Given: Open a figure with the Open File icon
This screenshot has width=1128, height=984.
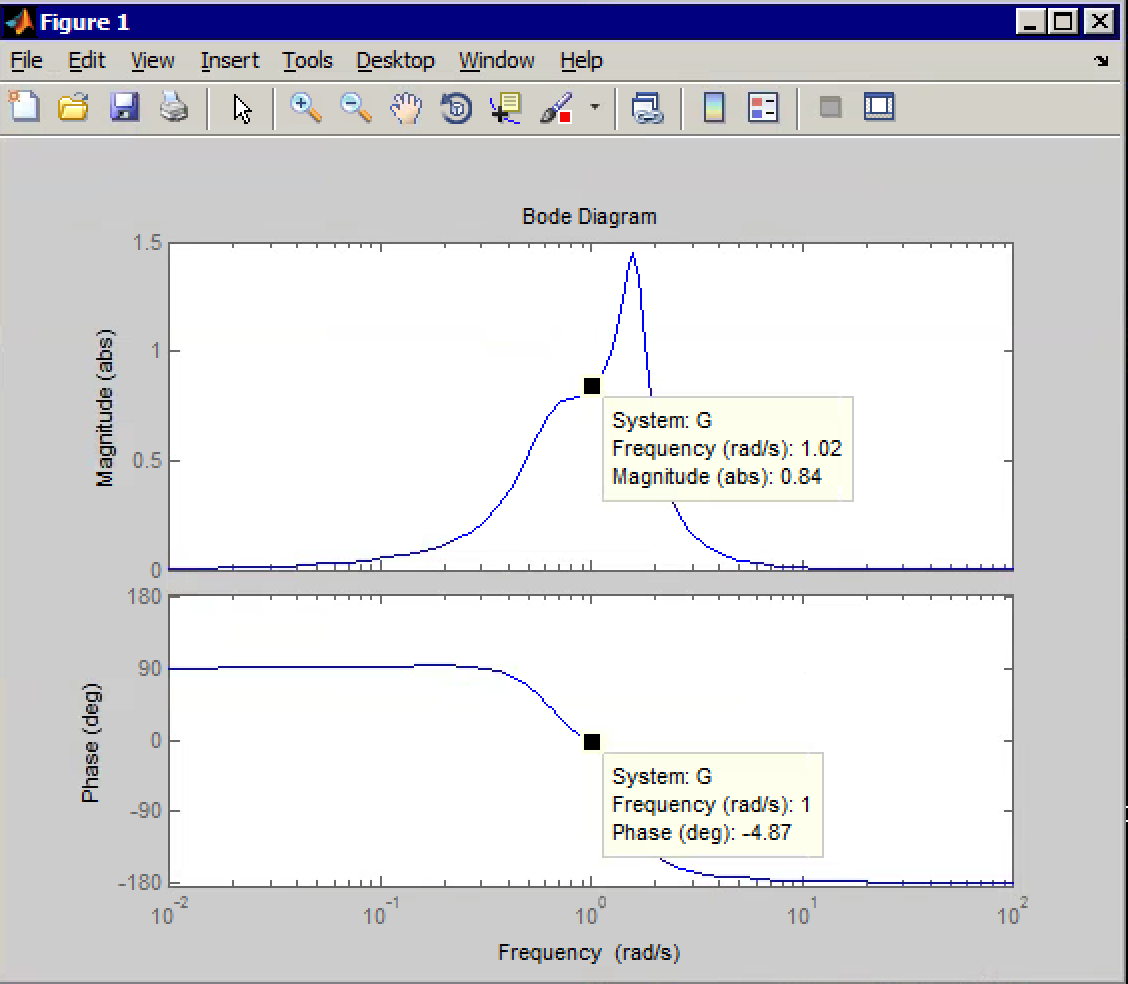Looking at the screenshot, I should [x=73, y=108].
